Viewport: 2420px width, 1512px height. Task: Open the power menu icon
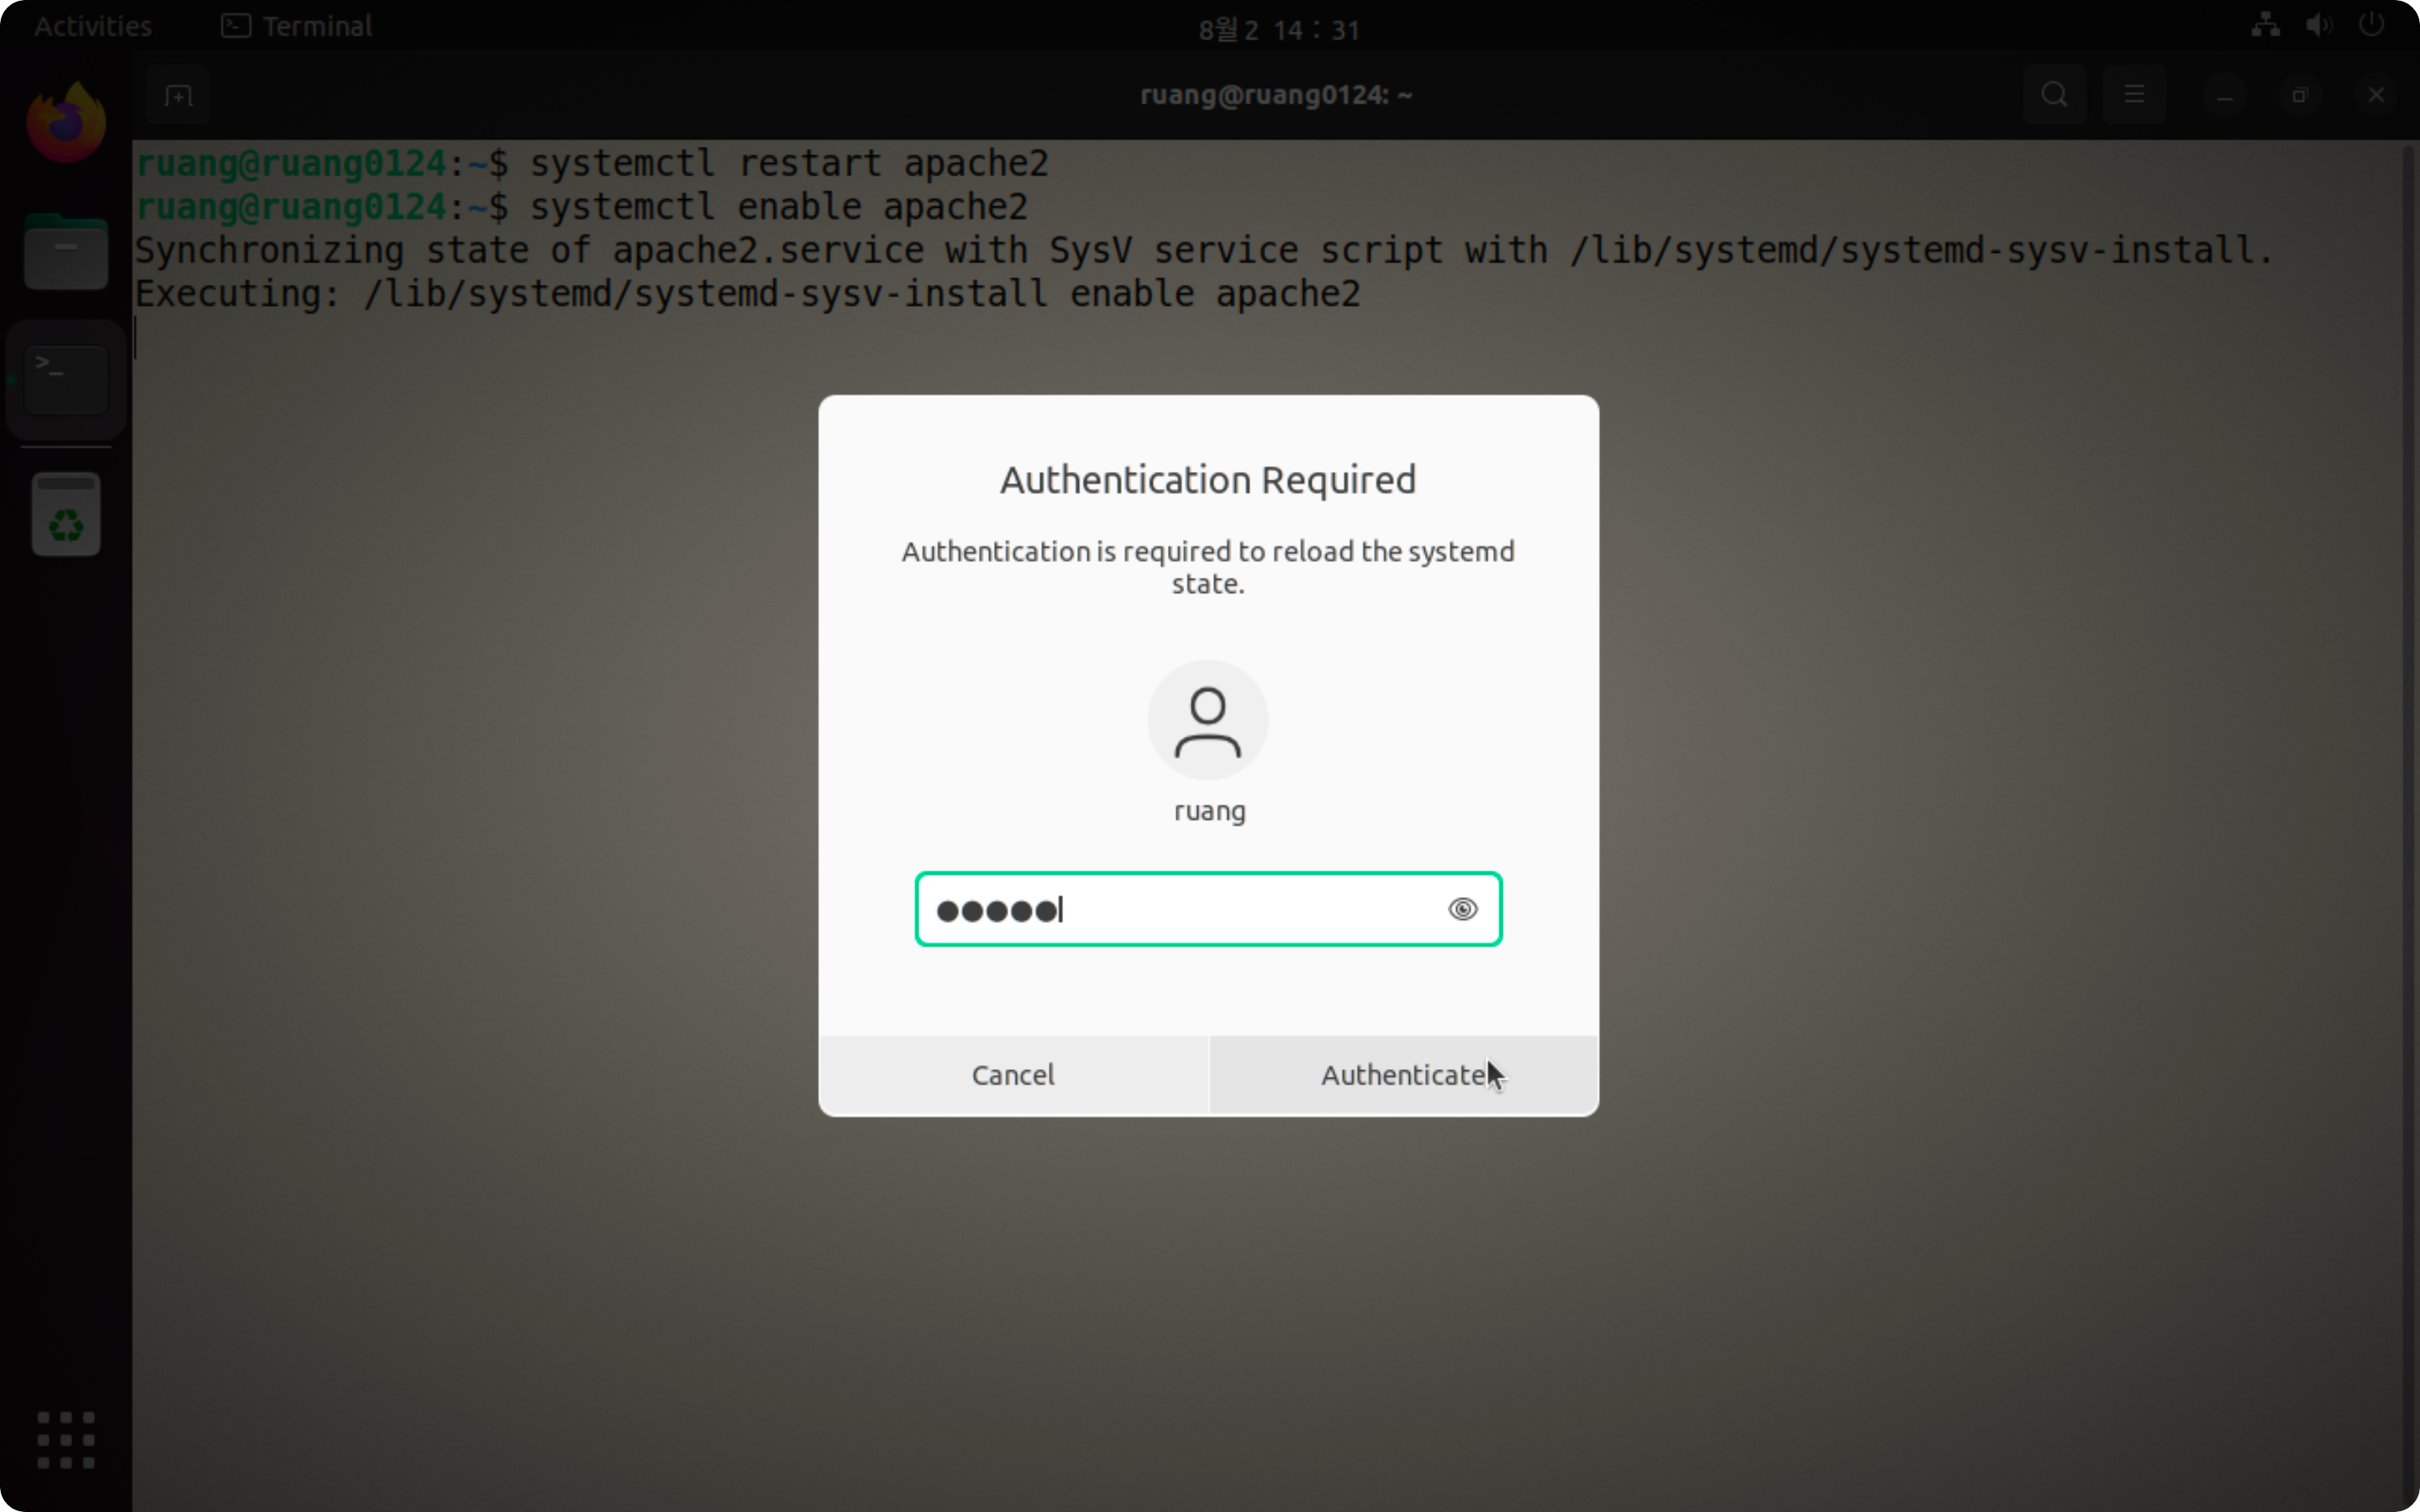[x=2372, y=25]
